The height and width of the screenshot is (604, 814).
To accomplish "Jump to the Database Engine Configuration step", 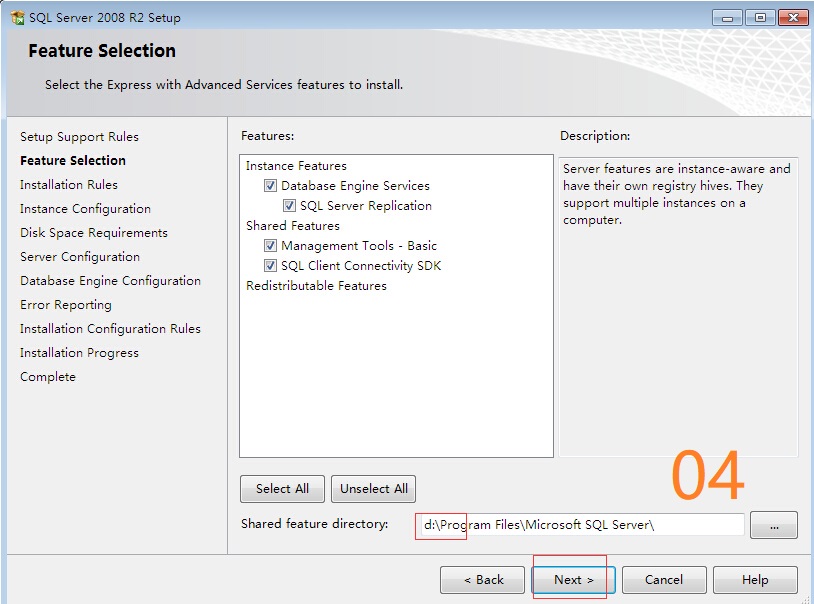I will click(110, 281).
